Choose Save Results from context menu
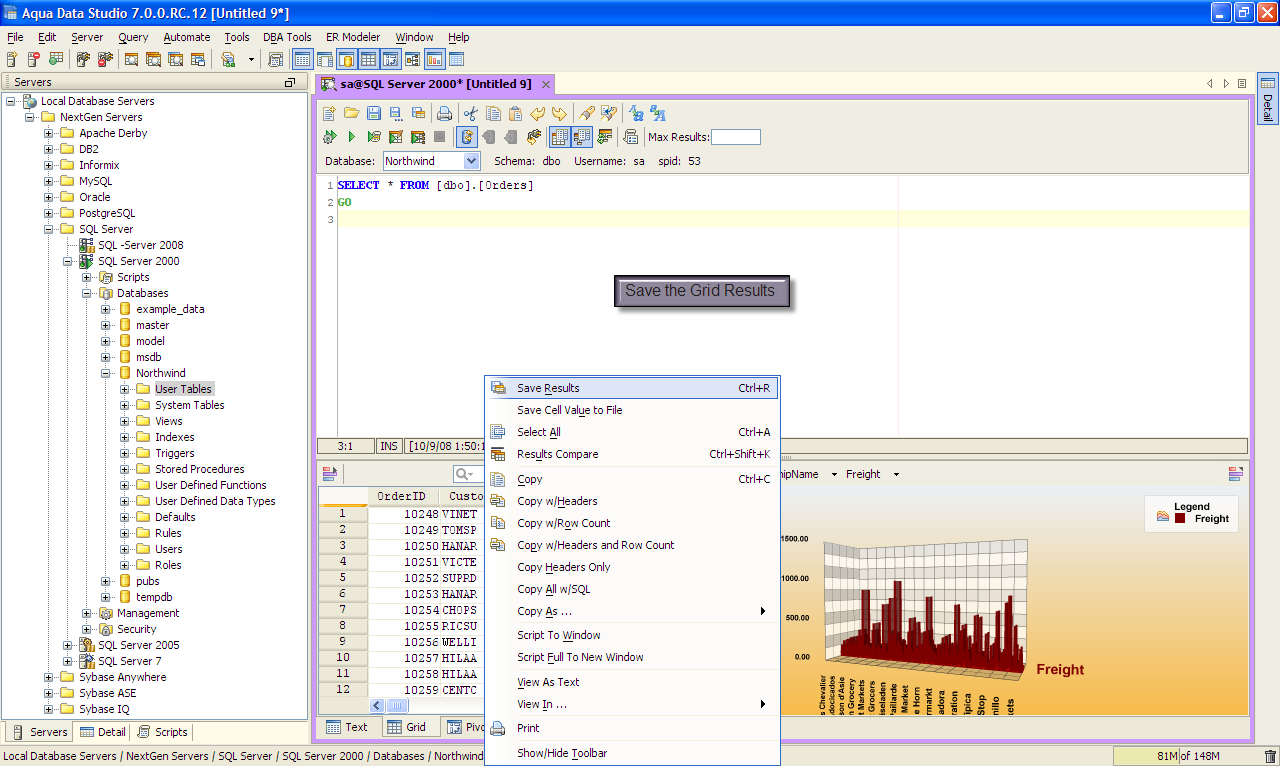1280x766 pixels. pos(548,388)
